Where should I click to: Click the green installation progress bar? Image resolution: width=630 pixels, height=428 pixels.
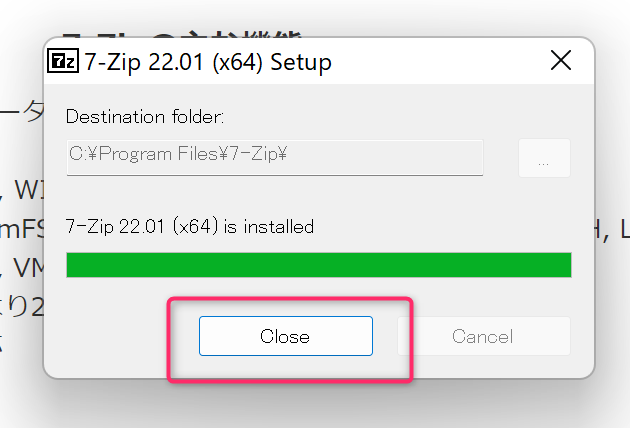[x=318, y=265]
